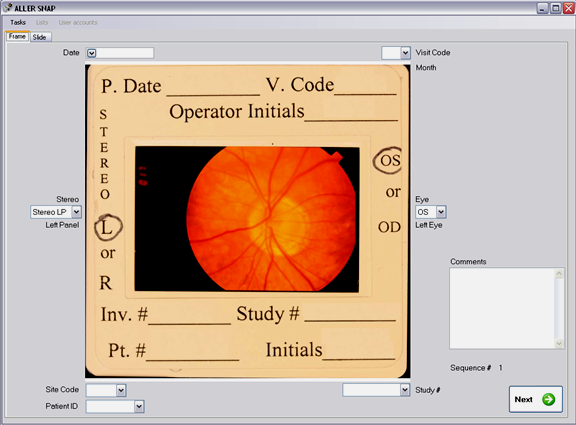Open the Site Code dropdown
The height and width of the screenshot is (425, 576).
tap(121, 390)
